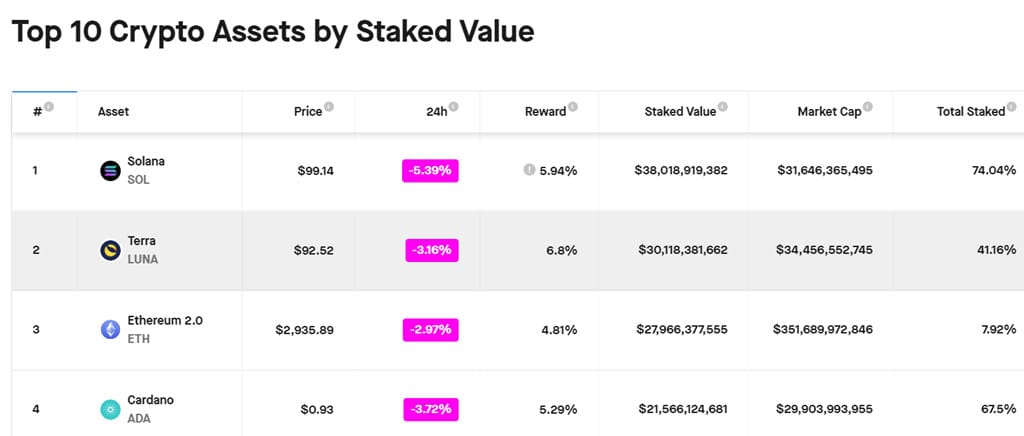Click Cardano's -3.72% 24h change badge
Screen dimensions: 1024x436
(x=431, y=409)
